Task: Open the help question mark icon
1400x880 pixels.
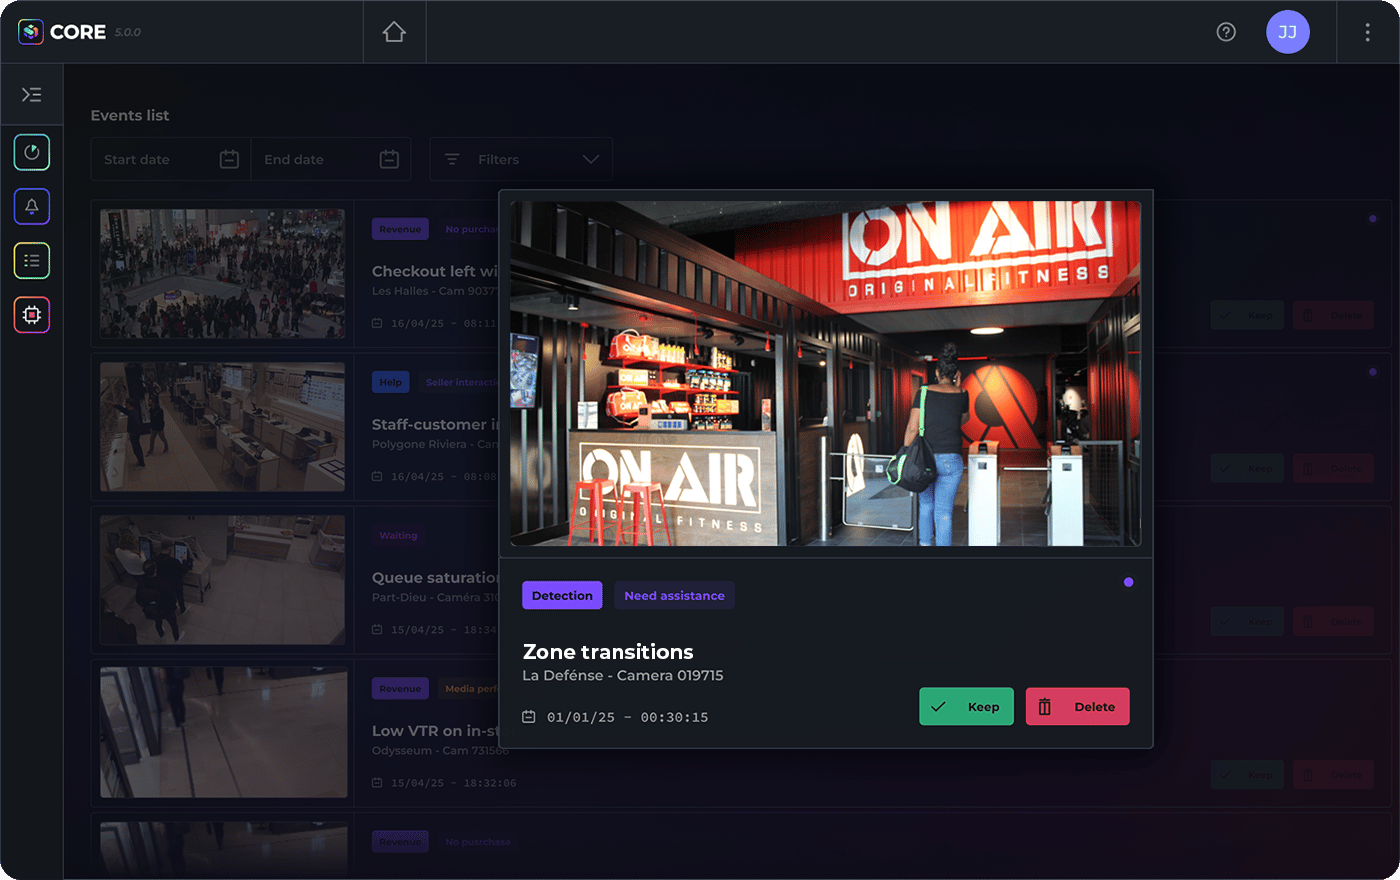Action: click(1226, 32)
